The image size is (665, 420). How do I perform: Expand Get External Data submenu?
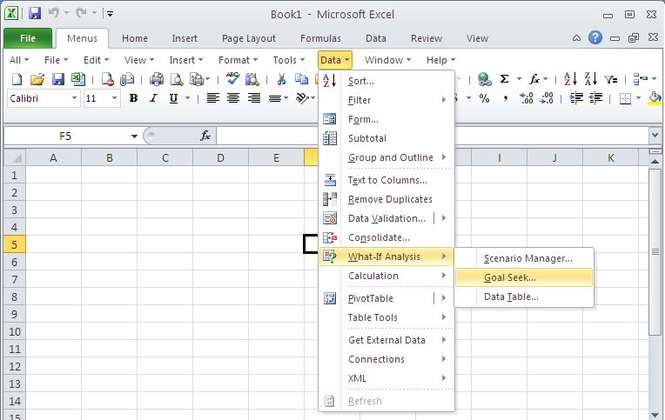[x=386, y=340]
